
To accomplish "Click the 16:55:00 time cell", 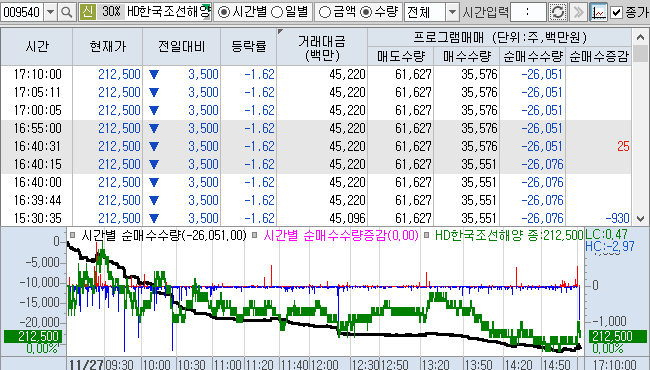I will click(x=37, y=128).
